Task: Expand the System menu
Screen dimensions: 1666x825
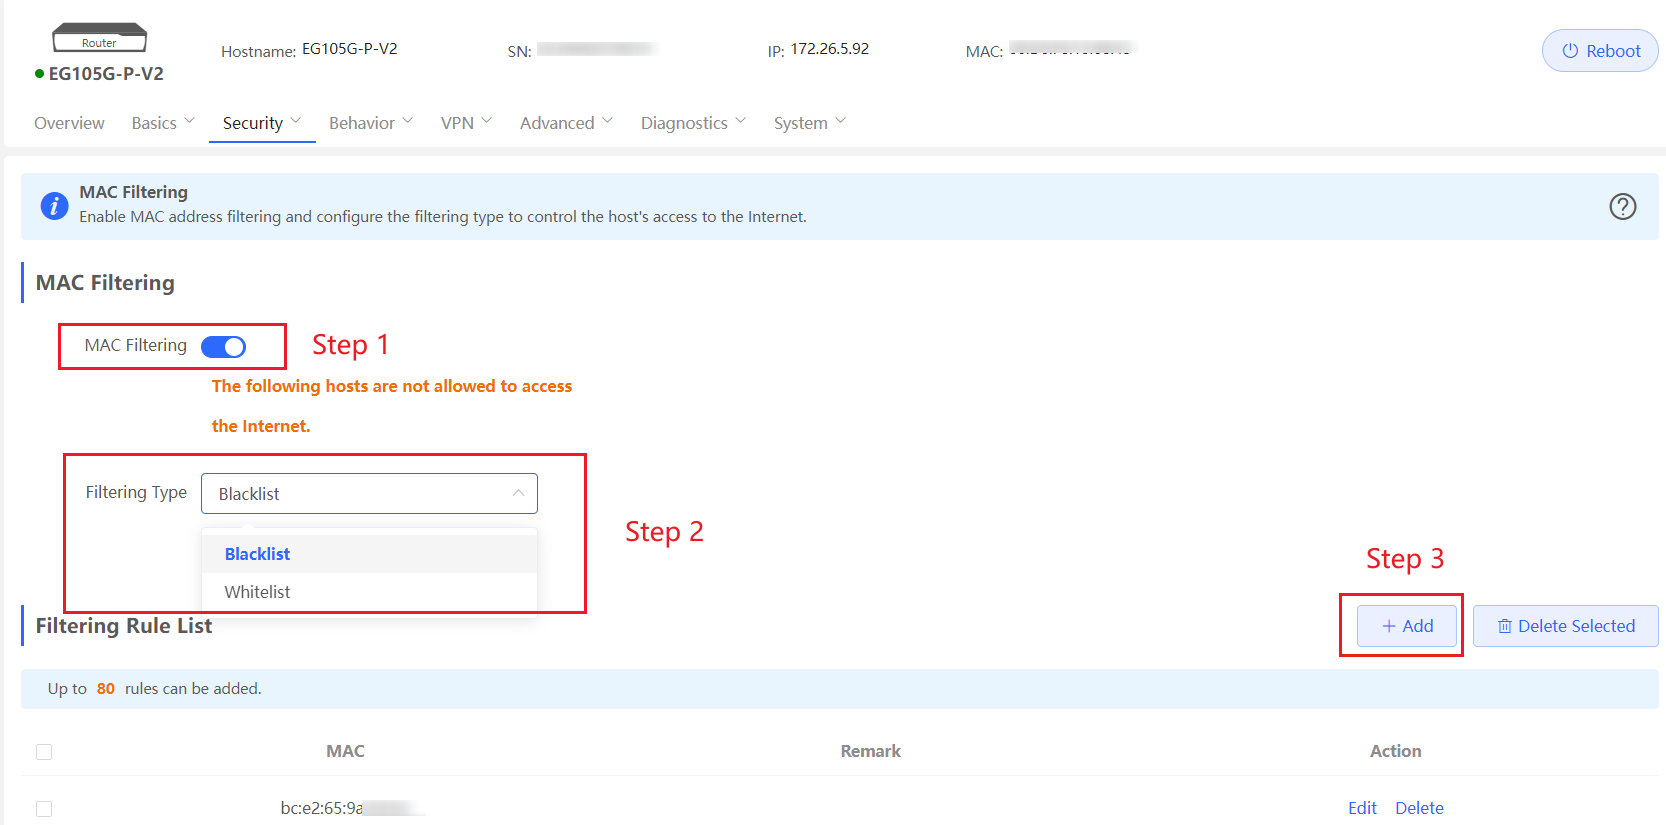Action: [809, 123]
